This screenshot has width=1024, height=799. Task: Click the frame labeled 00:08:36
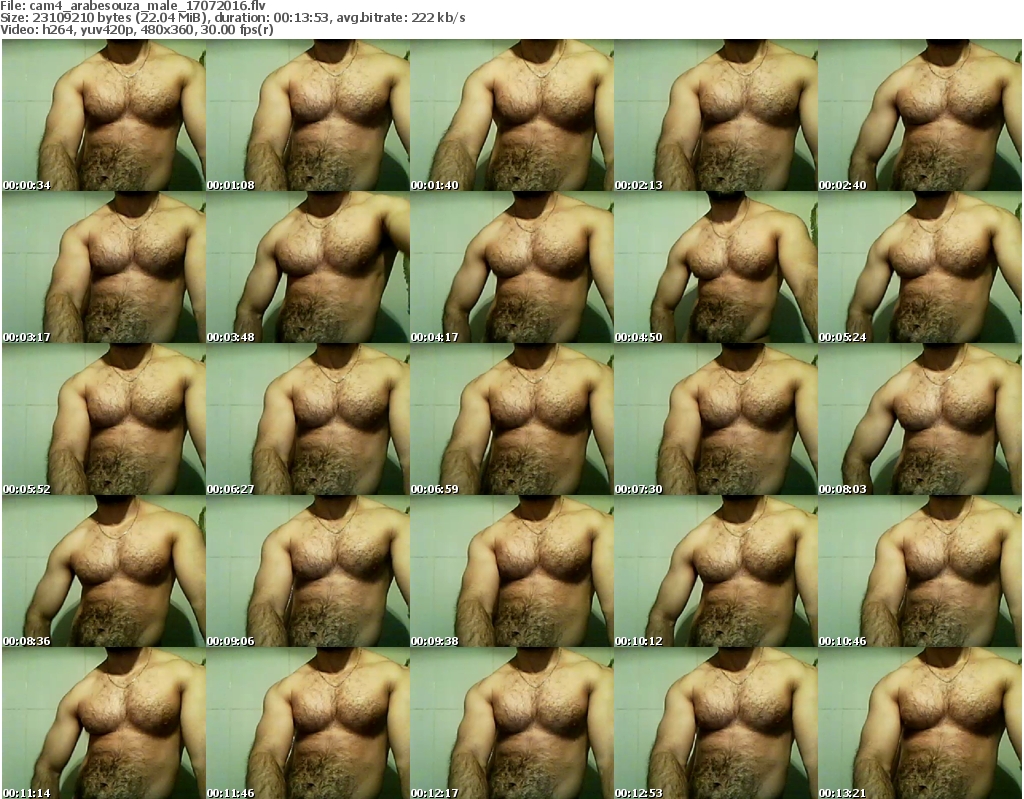(104, 572)
